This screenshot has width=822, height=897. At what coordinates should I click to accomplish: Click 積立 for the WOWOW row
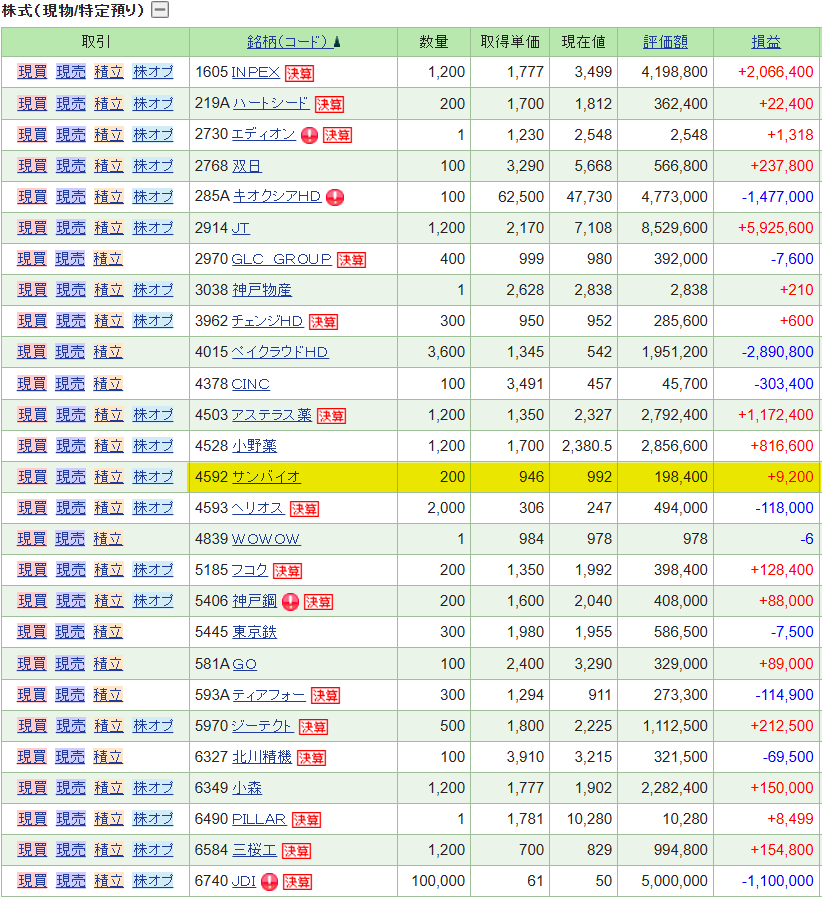(x=108, y=539)
